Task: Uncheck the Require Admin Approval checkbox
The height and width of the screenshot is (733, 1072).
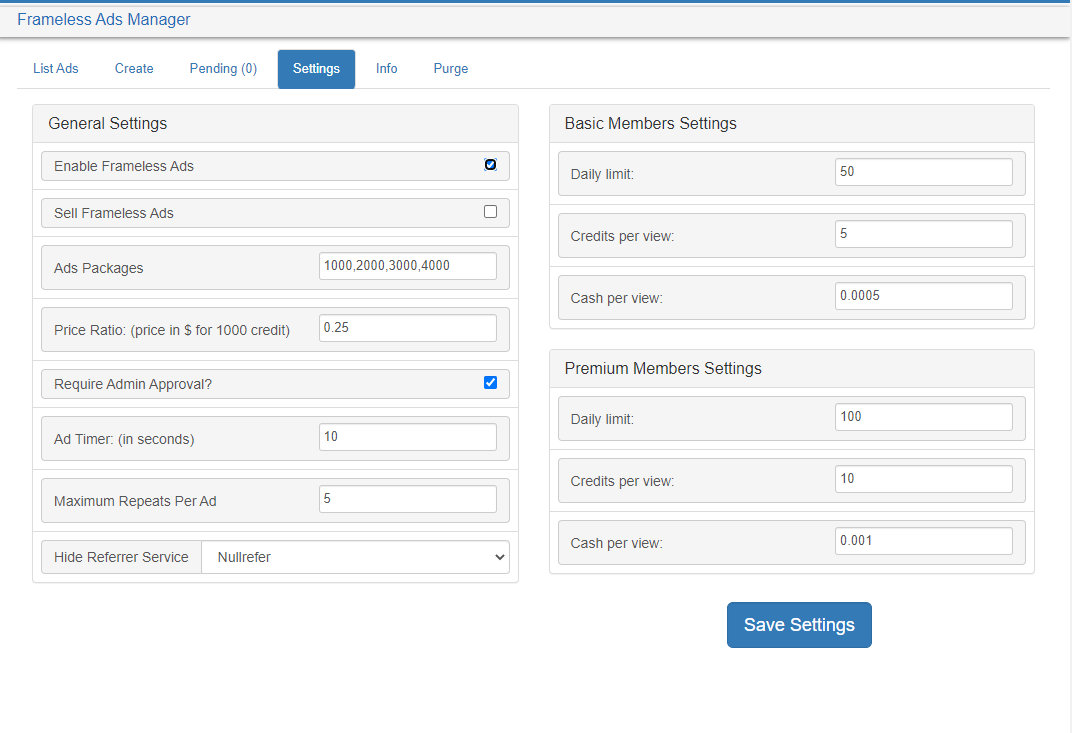Action: [490, 382]
